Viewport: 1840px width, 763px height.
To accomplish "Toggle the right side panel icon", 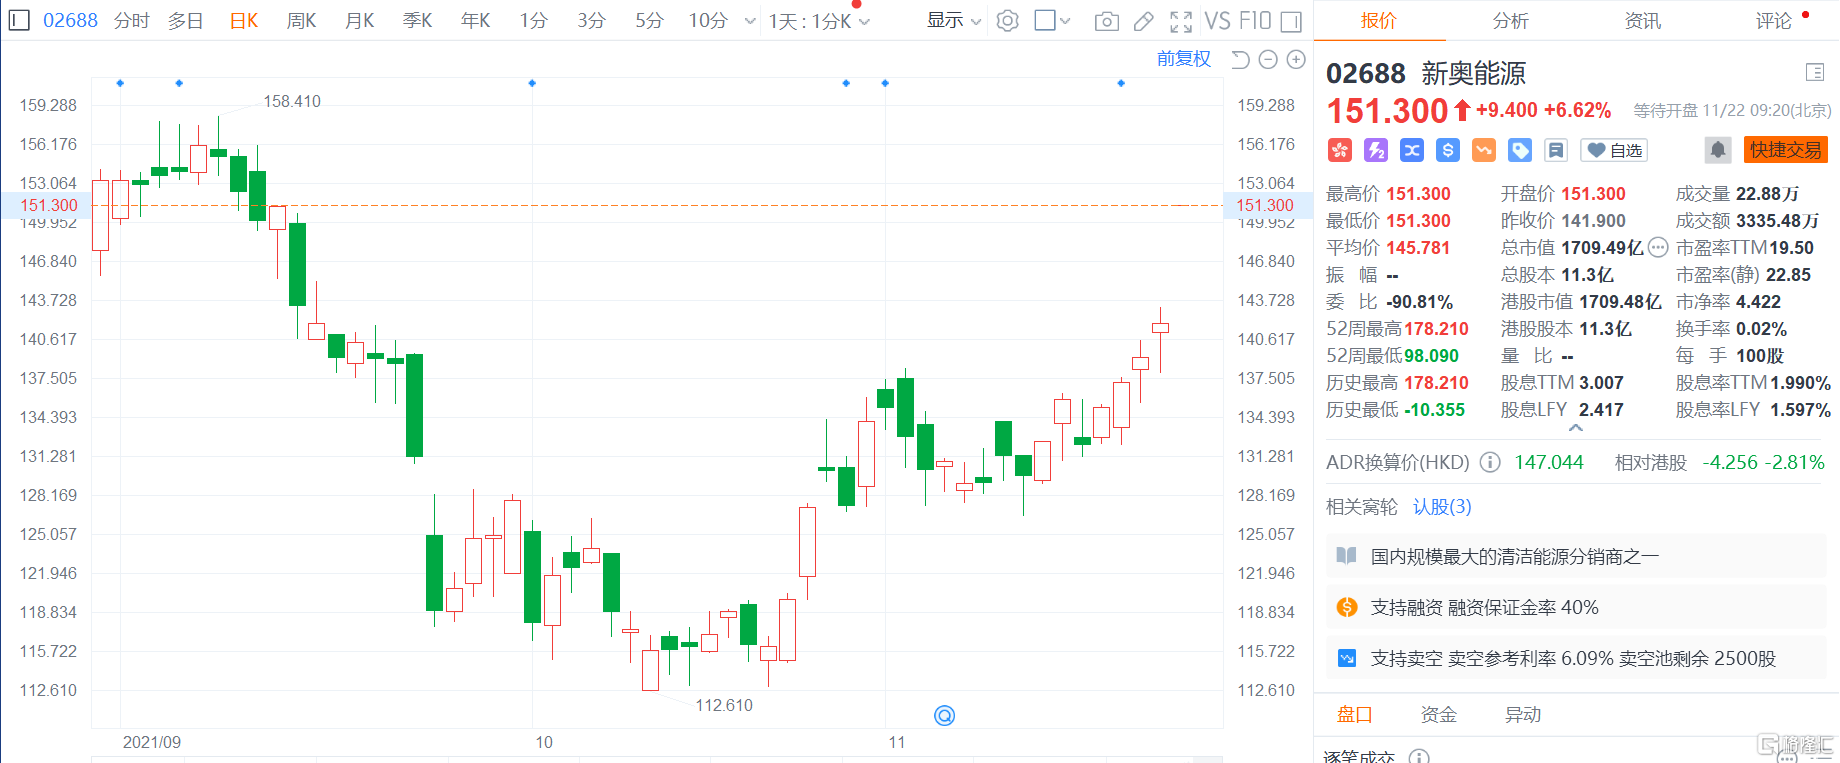I will click(x=1291, y=21).
